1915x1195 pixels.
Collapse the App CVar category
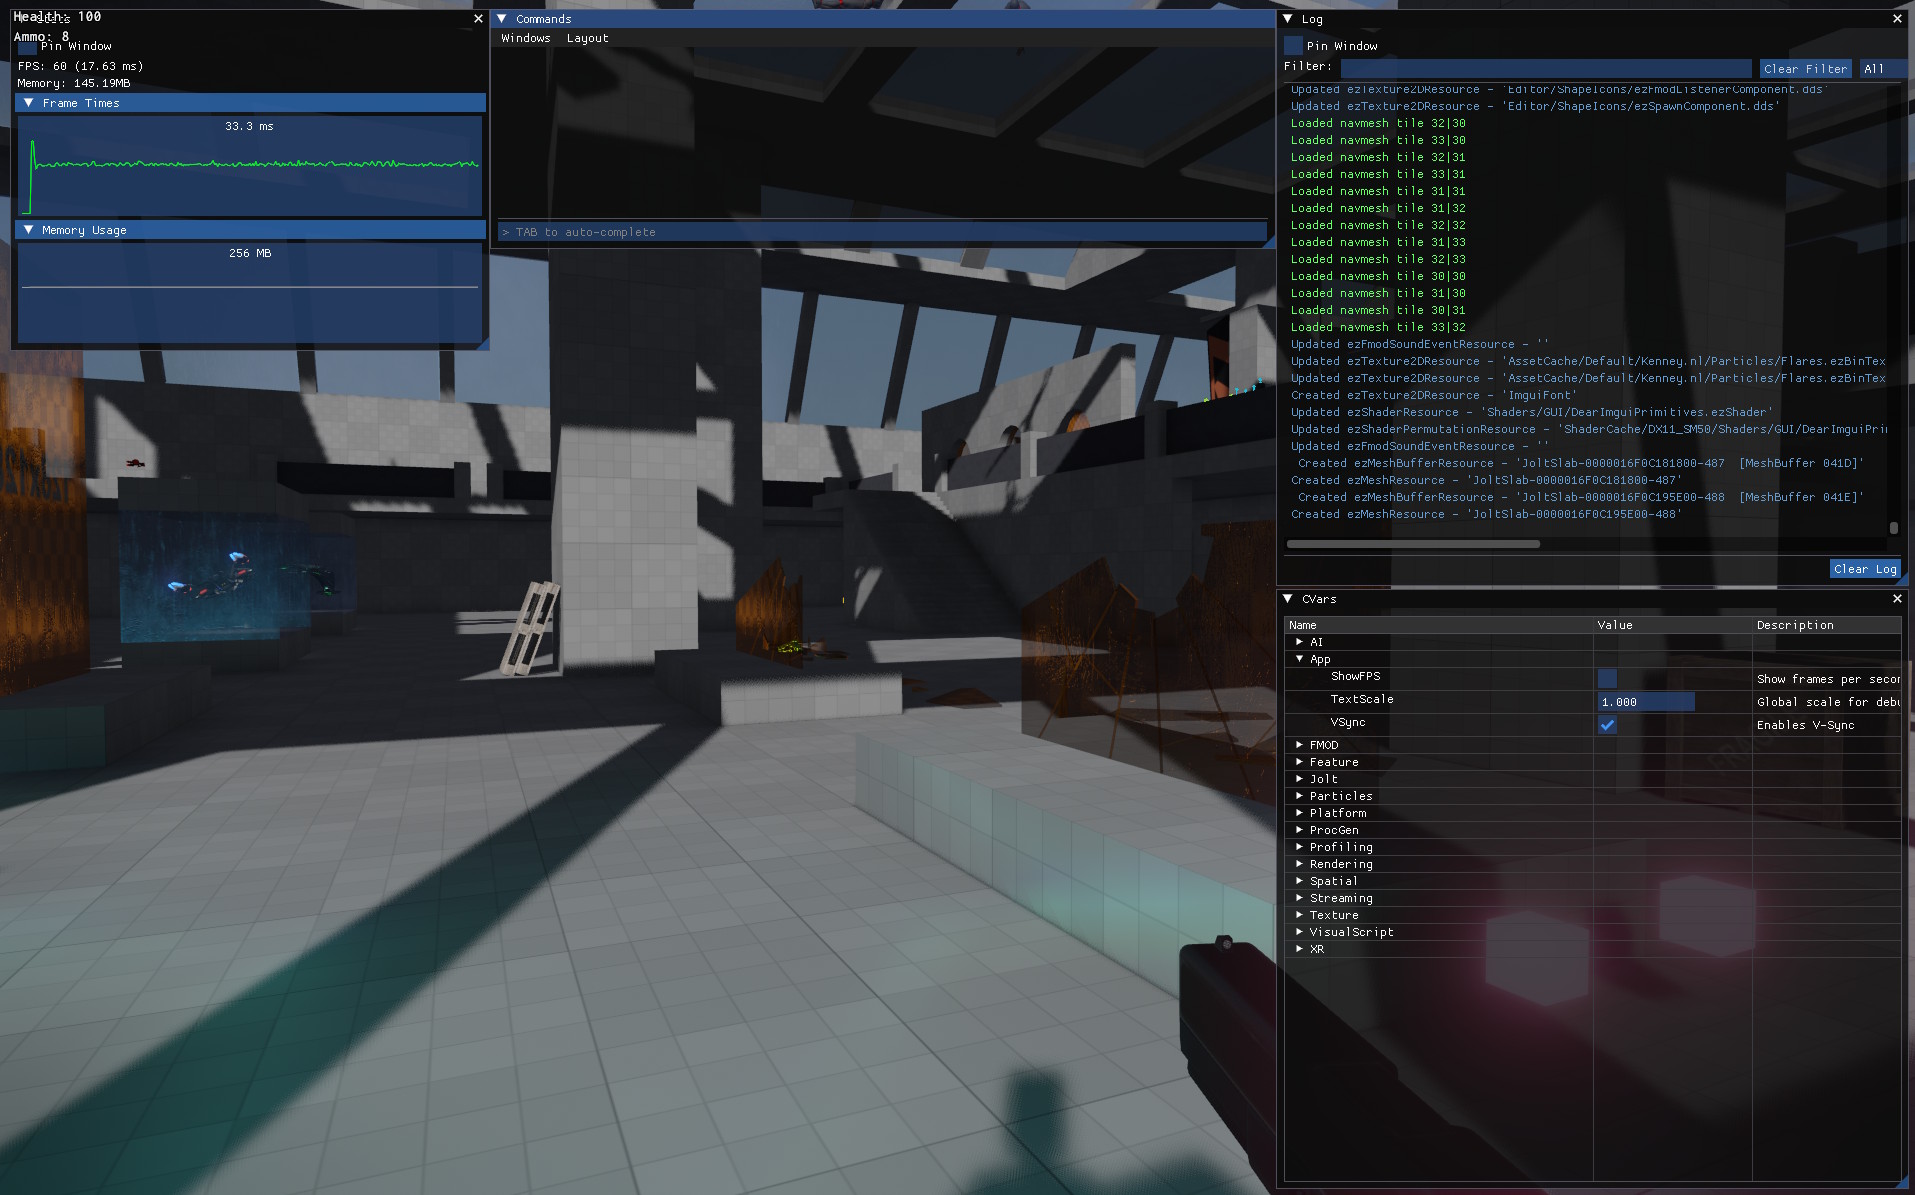(1300, 658)
